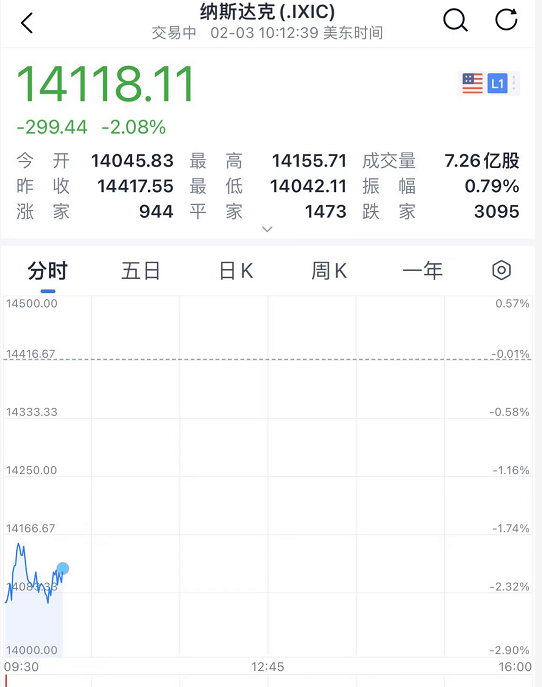
Task: Open the chart settings hexagon icon
Action: [501, 270]
